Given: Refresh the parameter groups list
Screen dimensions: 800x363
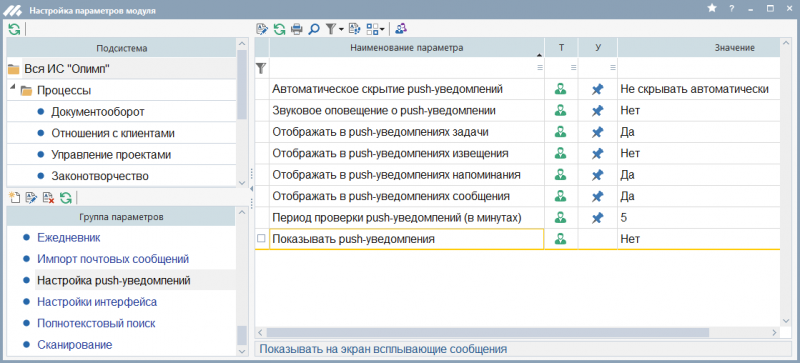Looking at the screenshot, I should [65, 198].
